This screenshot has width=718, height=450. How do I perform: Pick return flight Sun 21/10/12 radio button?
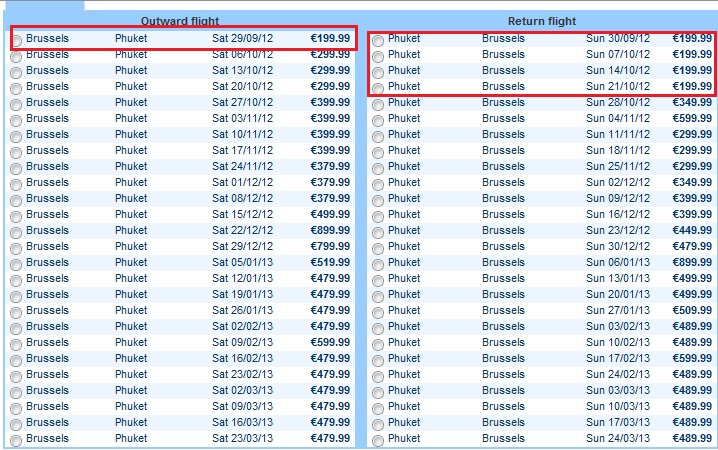point(378,89)
